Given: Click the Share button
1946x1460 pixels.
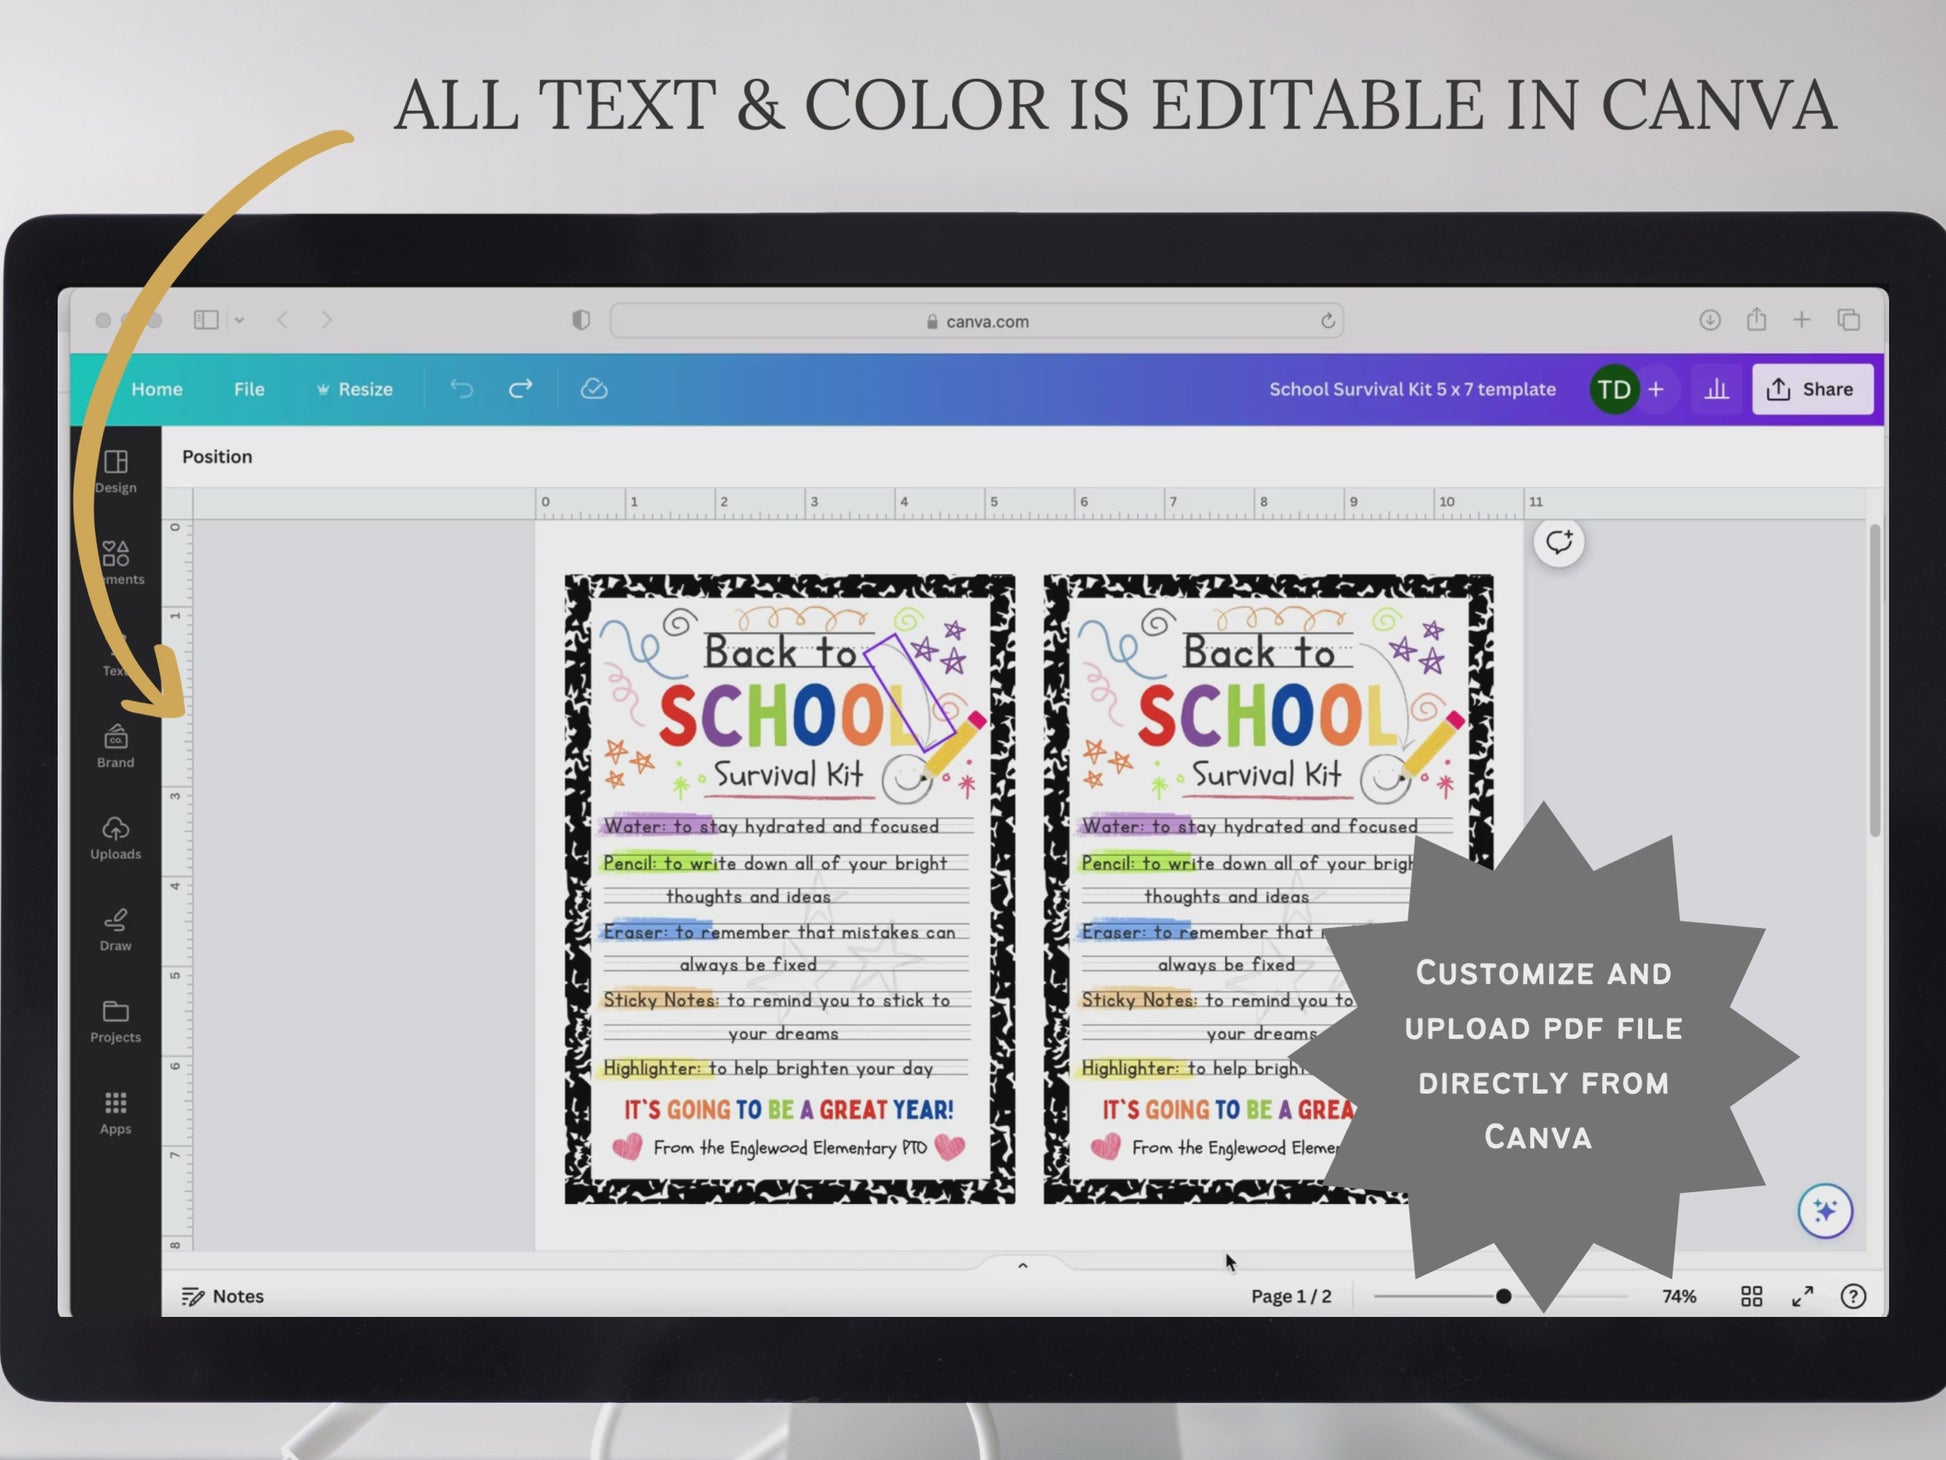Looking at the screenshot, I should [x=1811, y=389].
